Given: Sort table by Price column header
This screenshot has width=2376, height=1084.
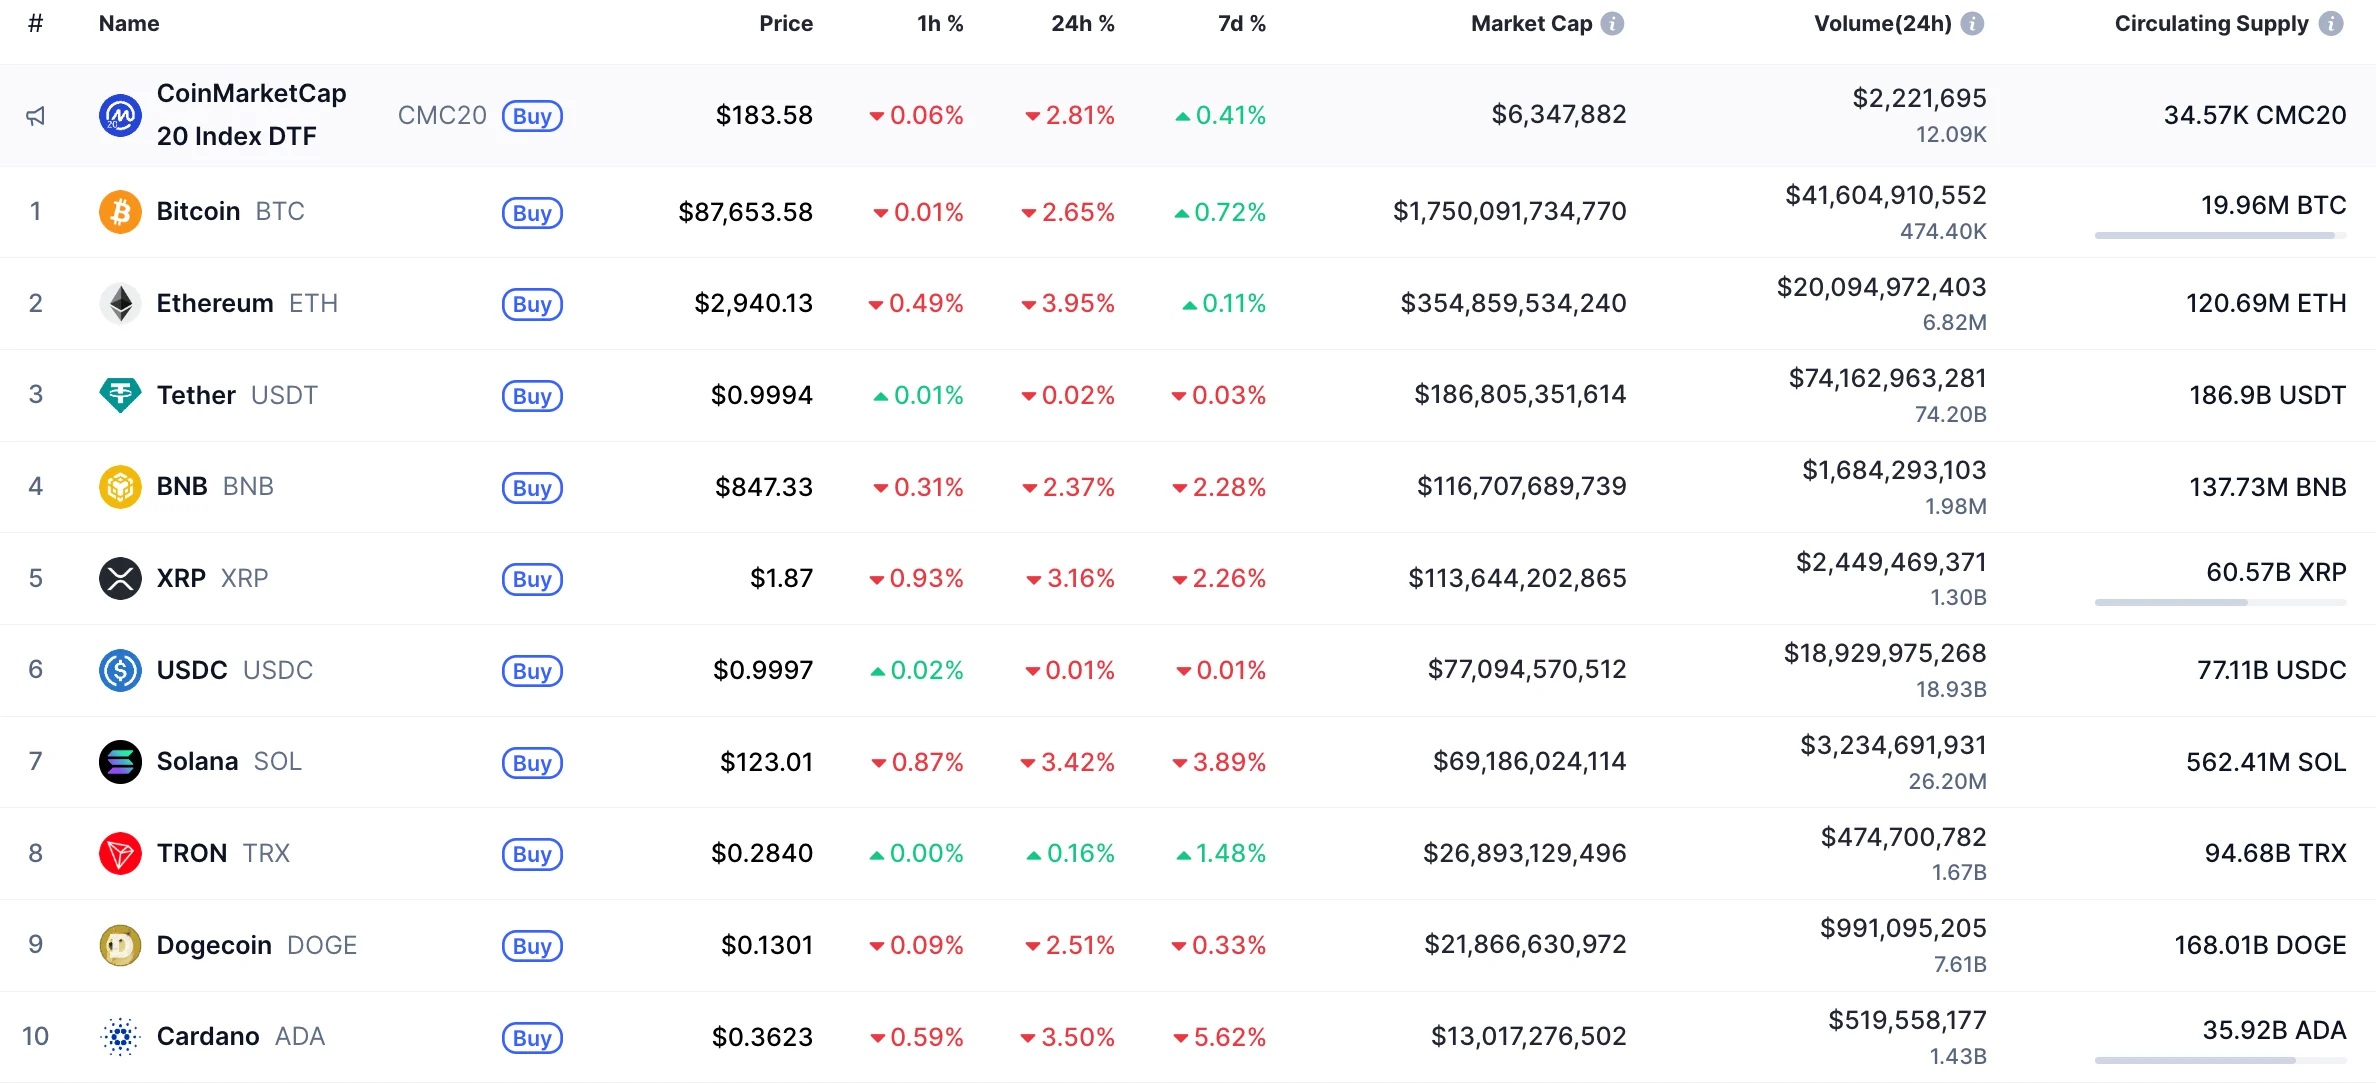Looking at the screenshot, I should [785, 24].
